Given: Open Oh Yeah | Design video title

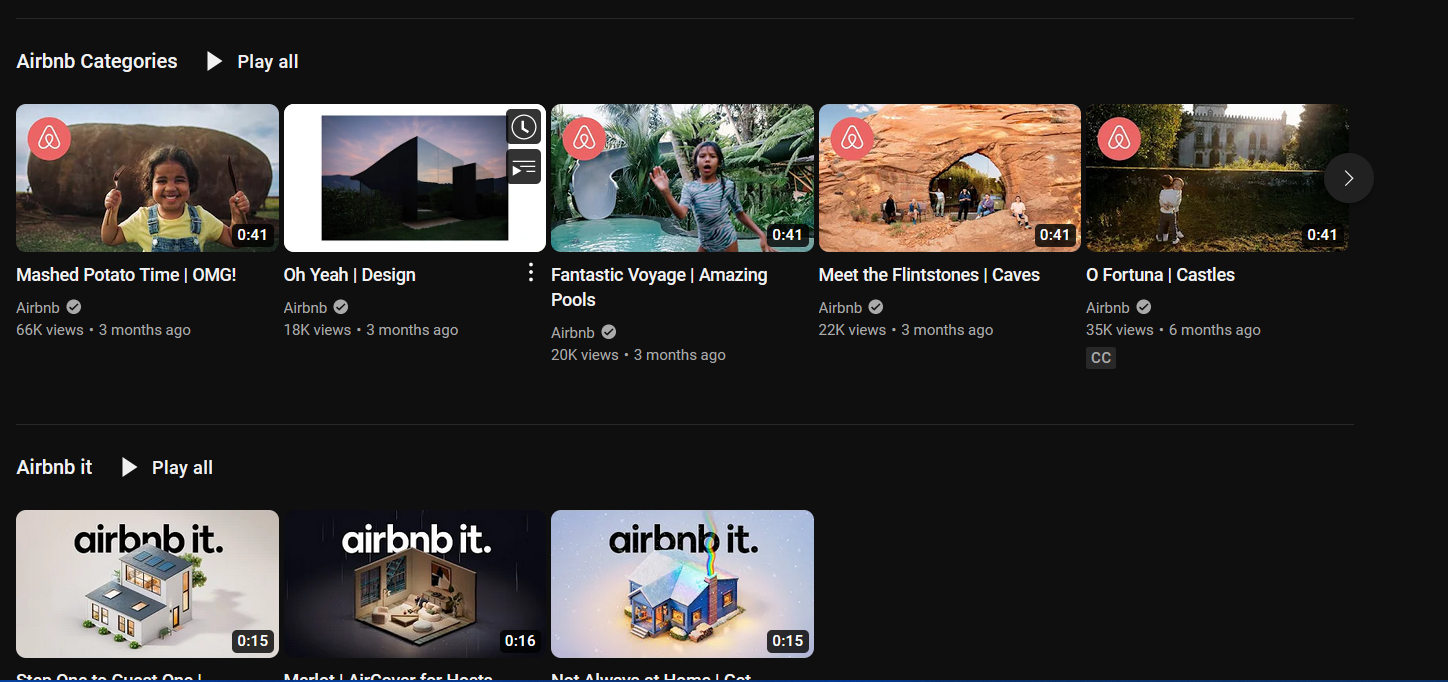Looking at the screenshot, I should (349, 275).
